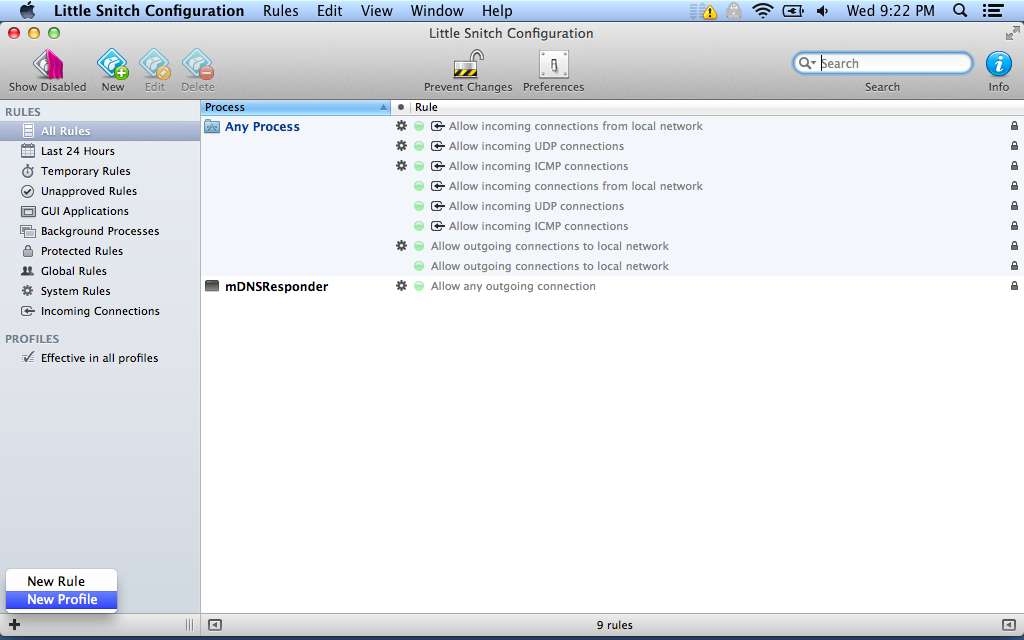This screenshot has width=1024, height=640.
Task: Click gear icon beside Allow outgoing connections to local network
Action: [x=402, y=246]
